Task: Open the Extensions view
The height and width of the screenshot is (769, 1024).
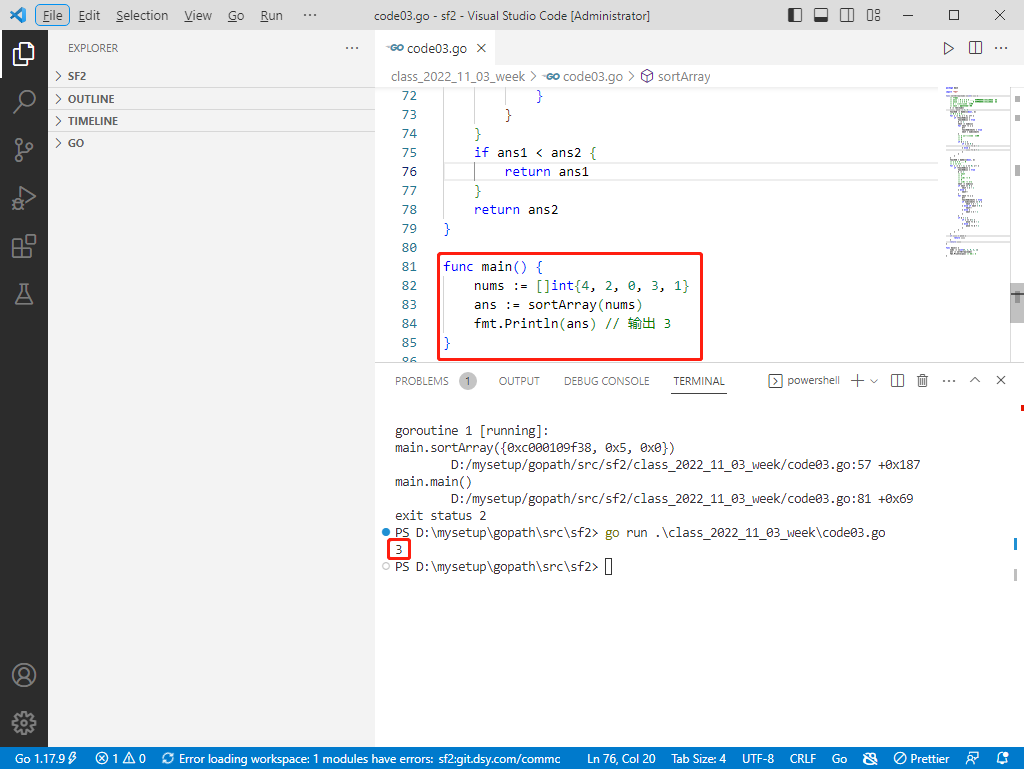Action: (24, 246)
